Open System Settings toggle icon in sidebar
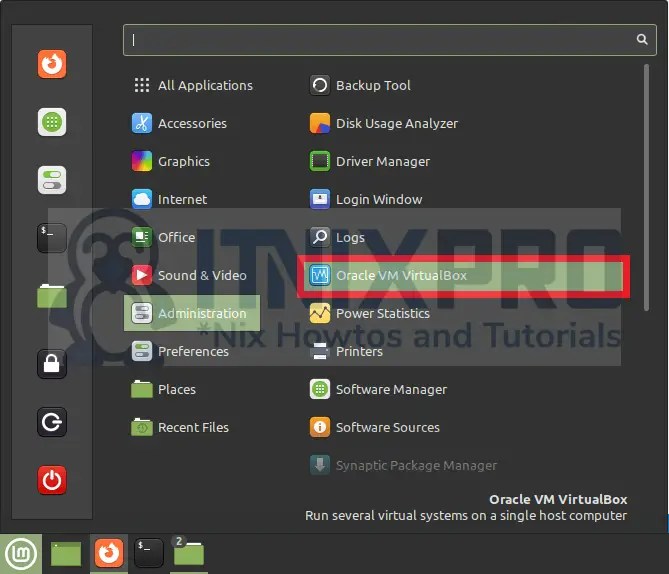This screenshot has width=669, height=574. [x=52, y=180]
